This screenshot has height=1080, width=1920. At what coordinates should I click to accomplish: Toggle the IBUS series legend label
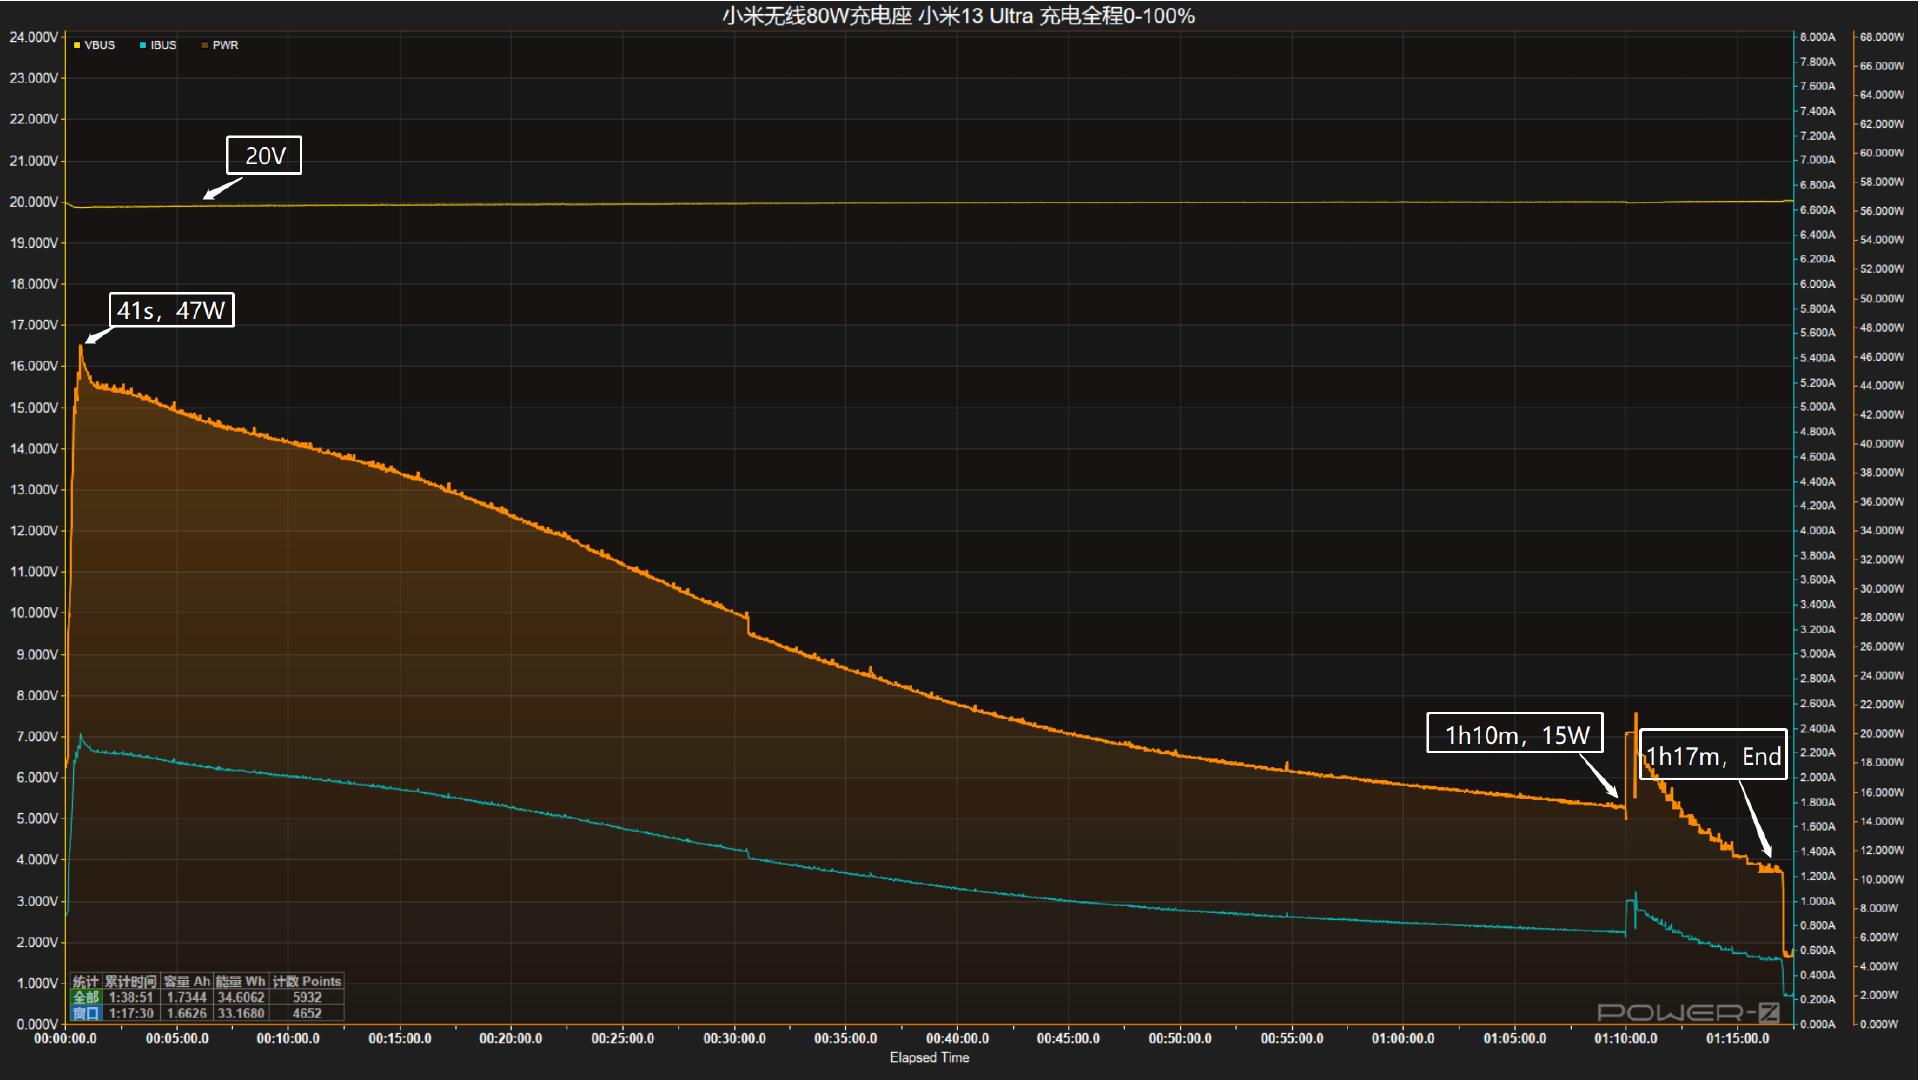click(x=163, y=45)
